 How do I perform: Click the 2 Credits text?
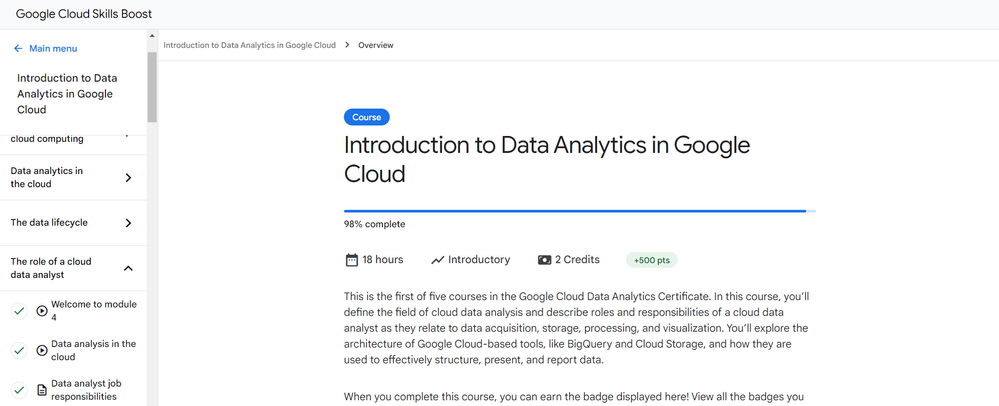tap(577, 260)
